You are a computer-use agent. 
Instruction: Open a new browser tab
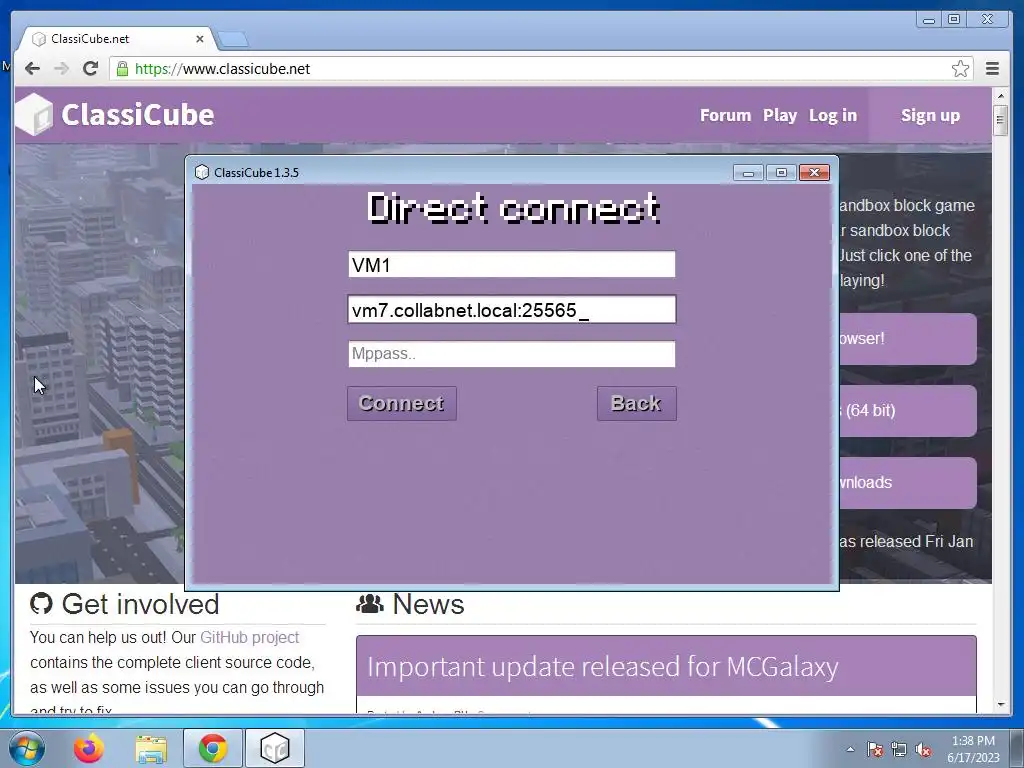click(233, 39)
